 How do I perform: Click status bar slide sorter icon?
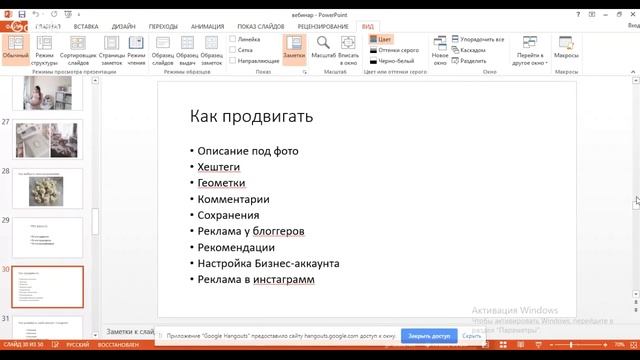point(503,345)
